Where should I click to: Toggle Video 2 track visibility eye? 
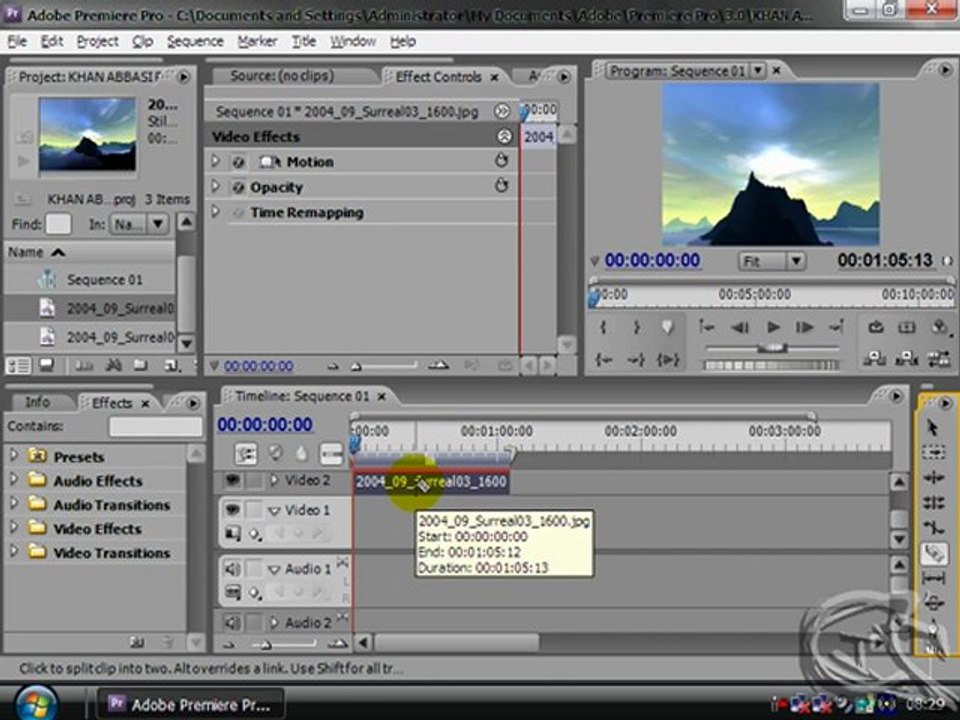click(x=232, y=480)
